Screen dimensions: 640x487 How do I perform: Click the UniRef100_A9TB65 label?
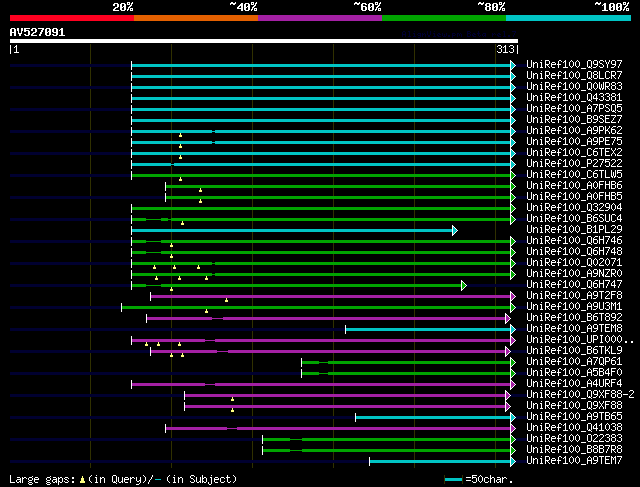click(574, 417)
